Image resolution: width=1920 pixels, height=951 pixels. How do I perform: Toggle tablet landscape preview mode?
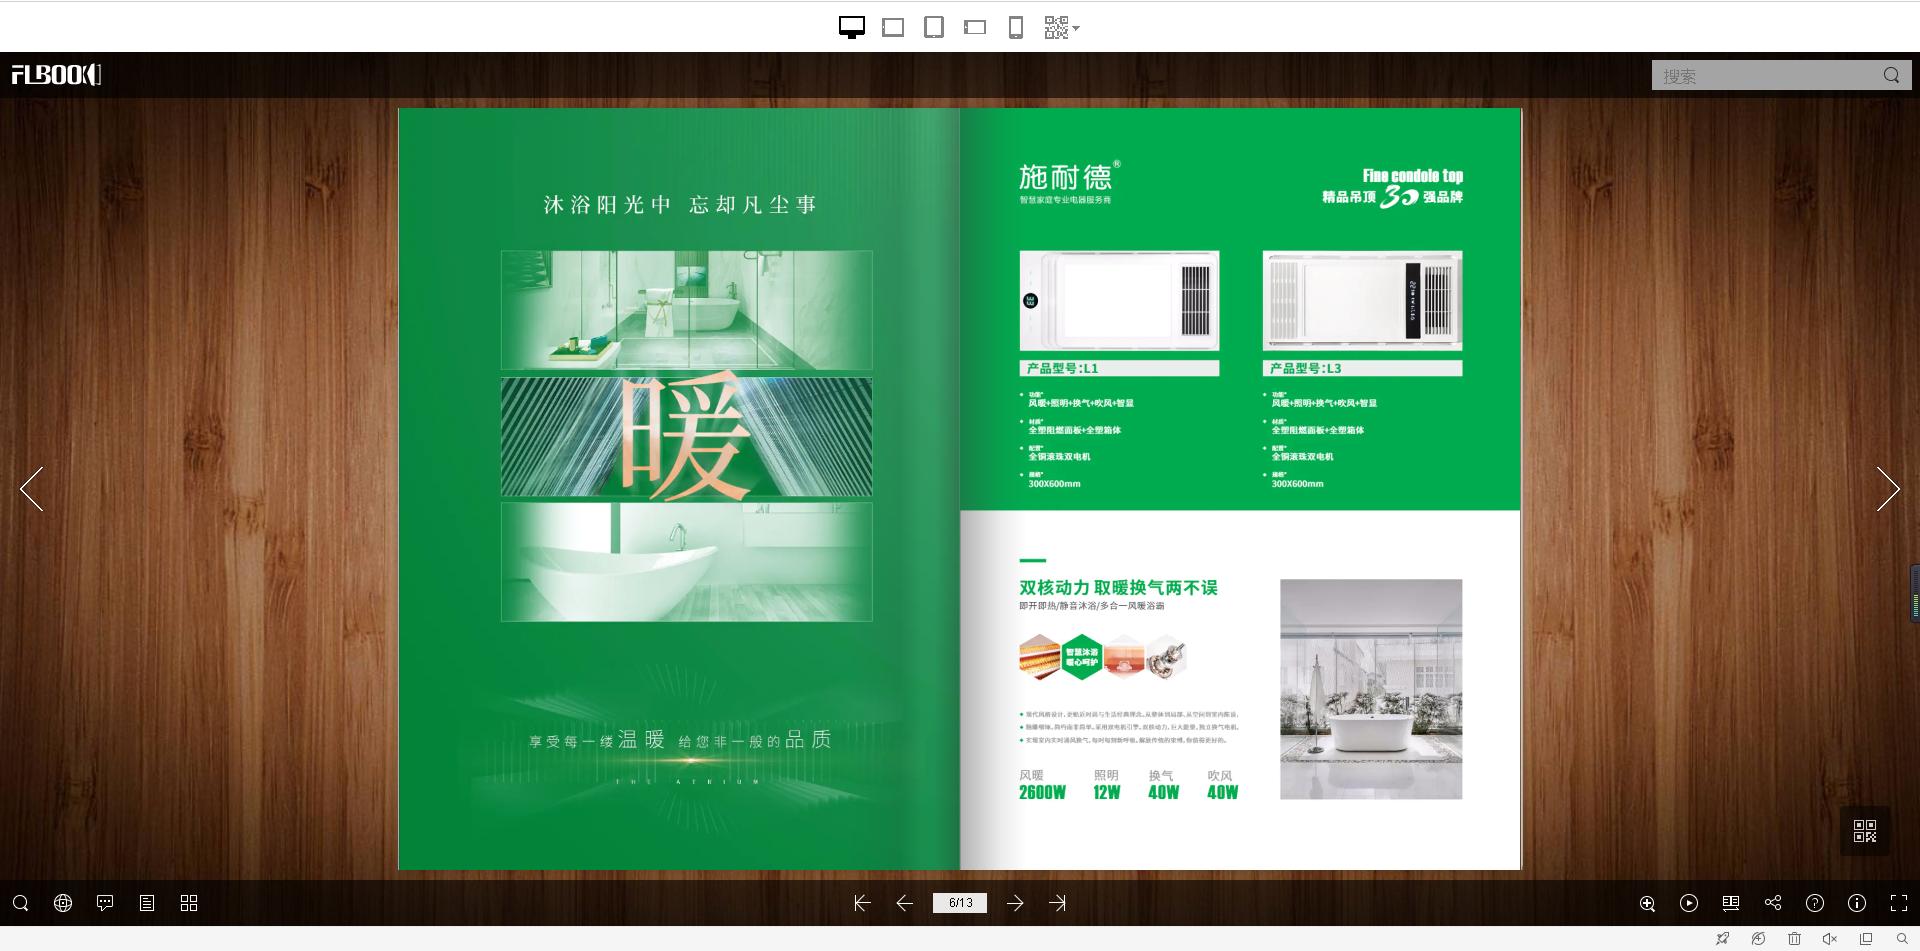coord(974,27)
